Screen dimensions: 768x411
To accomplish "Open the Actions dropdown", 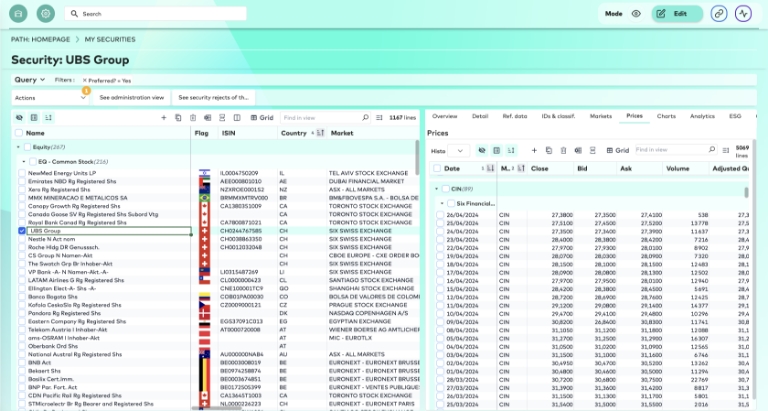I will [50, 97].
